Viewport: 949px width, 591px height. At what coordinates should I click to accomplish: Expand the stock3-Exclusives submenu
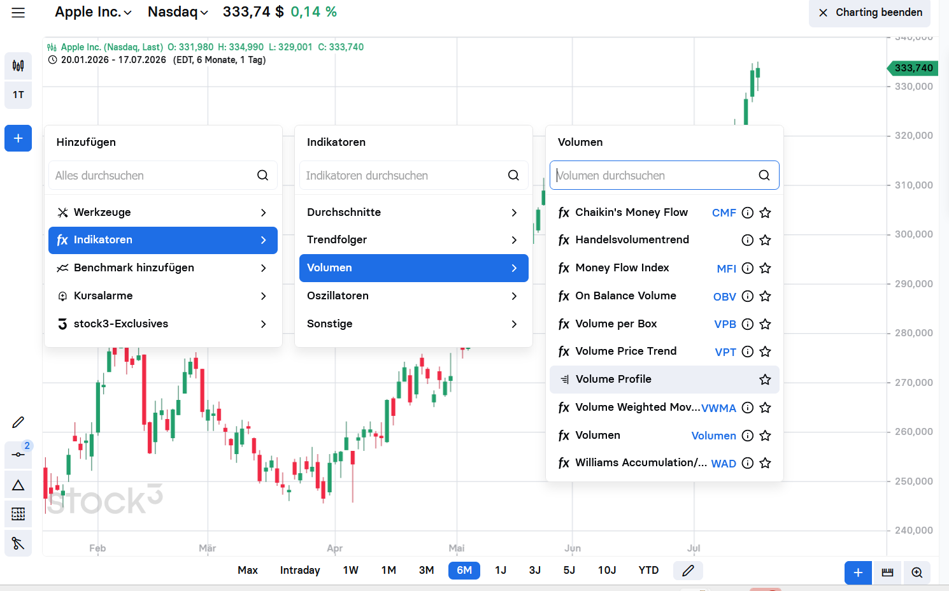[163, 323]
